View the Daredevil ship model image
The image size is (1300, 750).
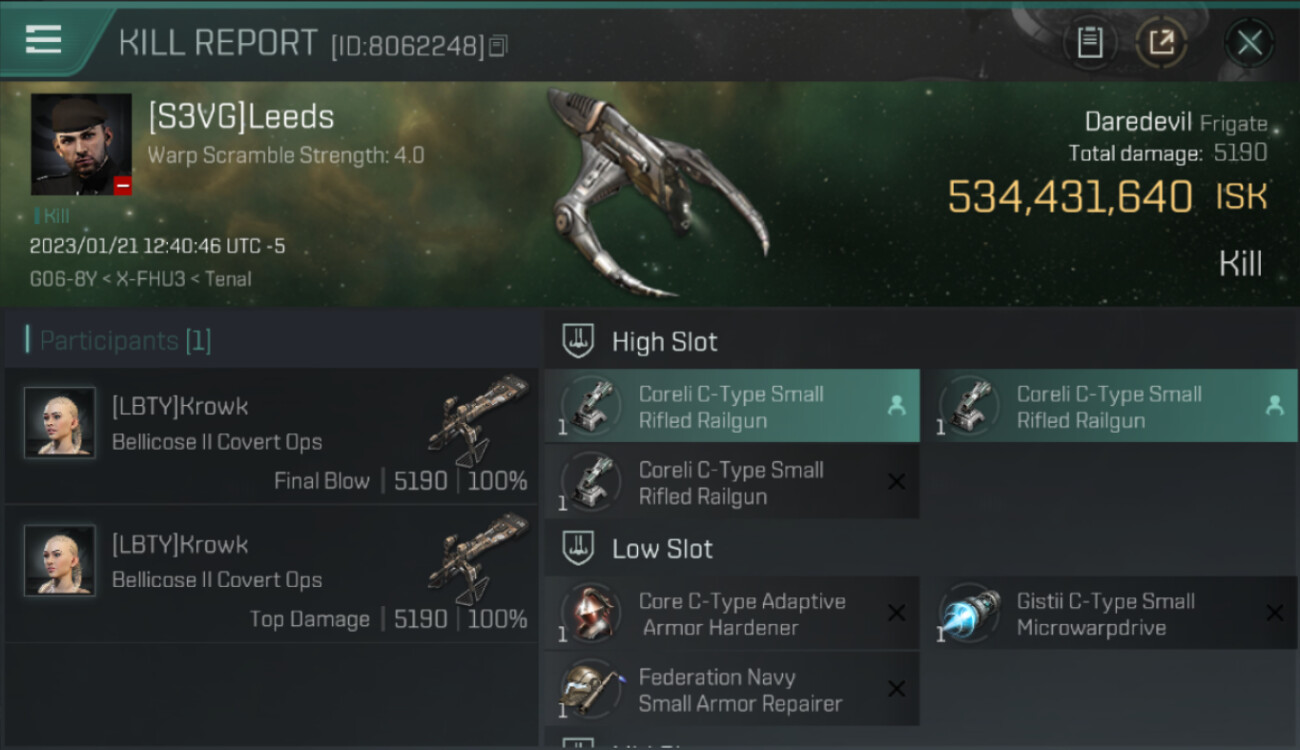click(657, 194)
